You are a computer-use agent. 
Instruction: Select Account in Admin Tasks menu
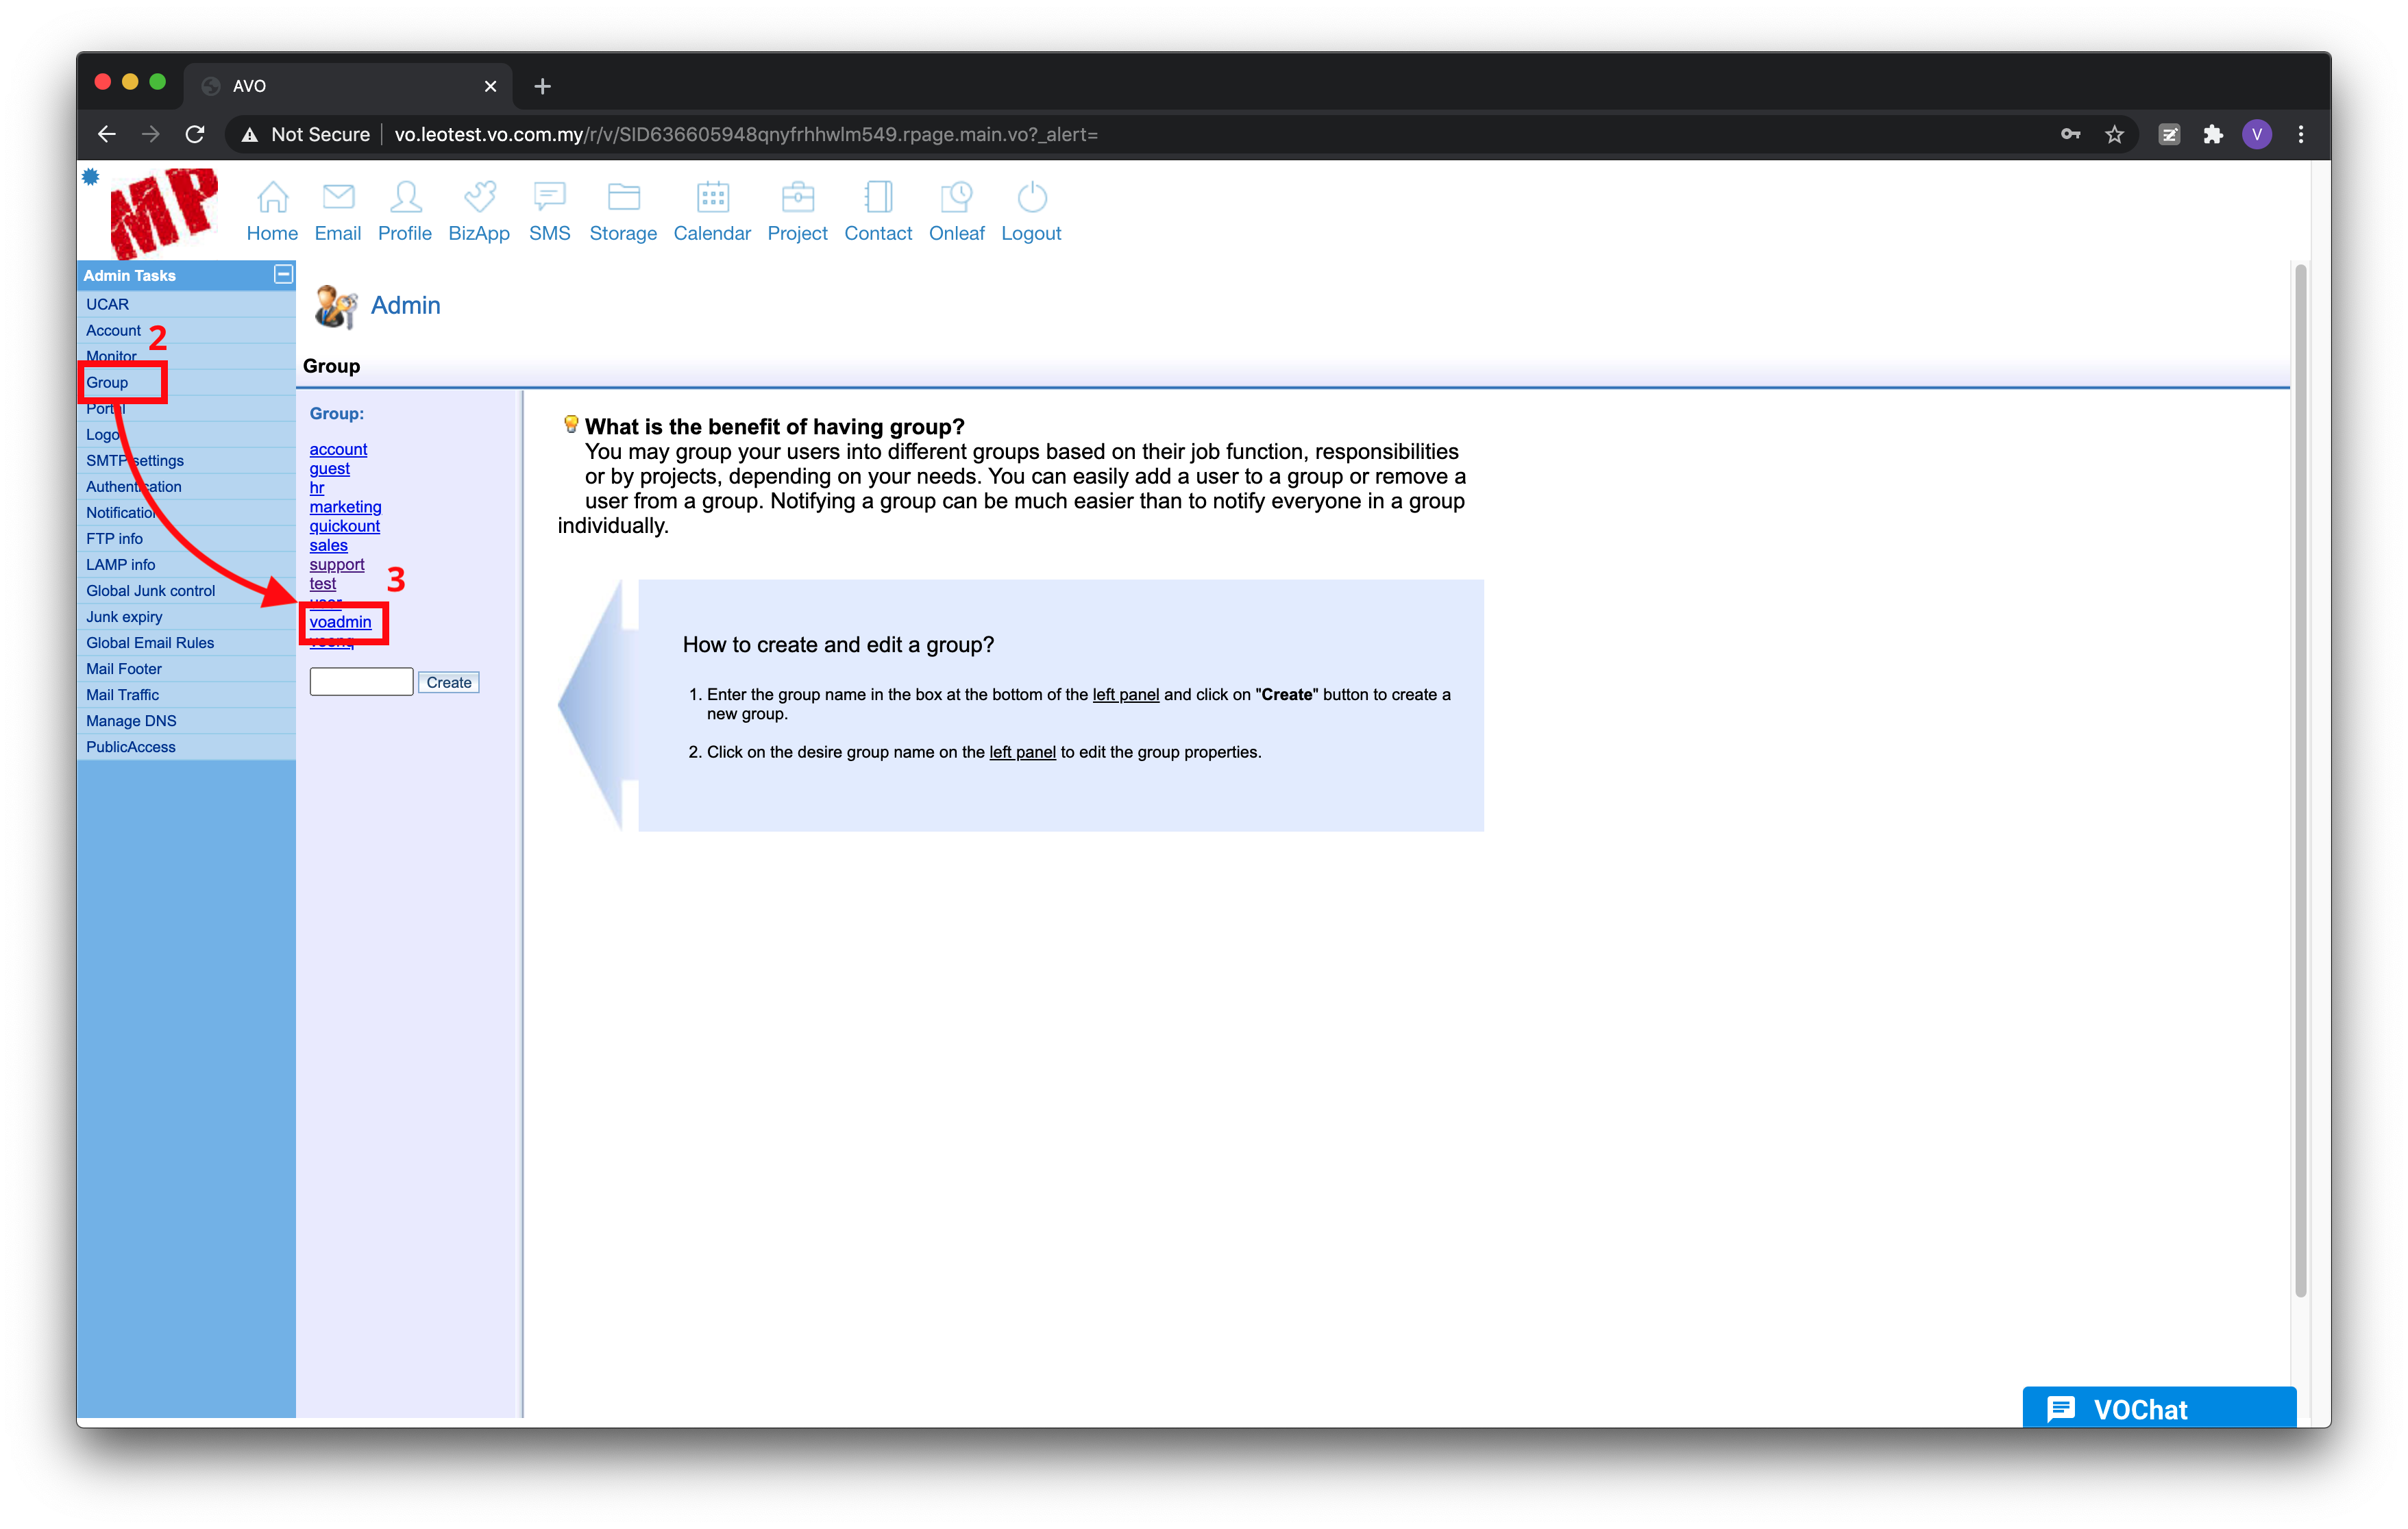(113, 330)
